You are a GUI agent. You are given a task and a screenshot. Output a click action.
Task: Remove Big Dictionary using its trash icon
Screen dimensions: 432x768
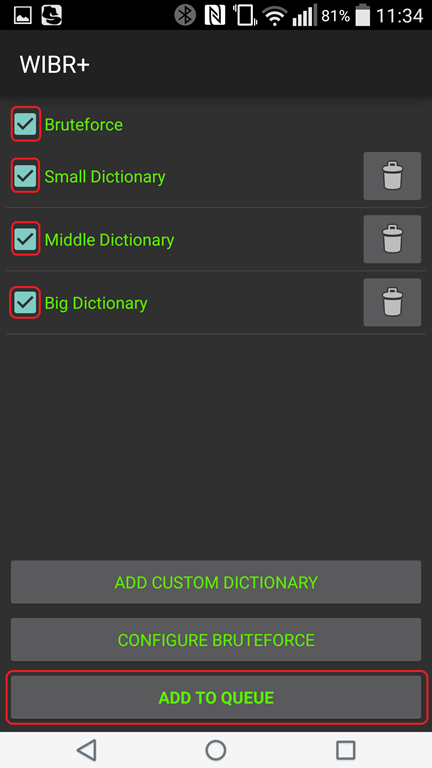pyautogui.click(x=392, y=302)
